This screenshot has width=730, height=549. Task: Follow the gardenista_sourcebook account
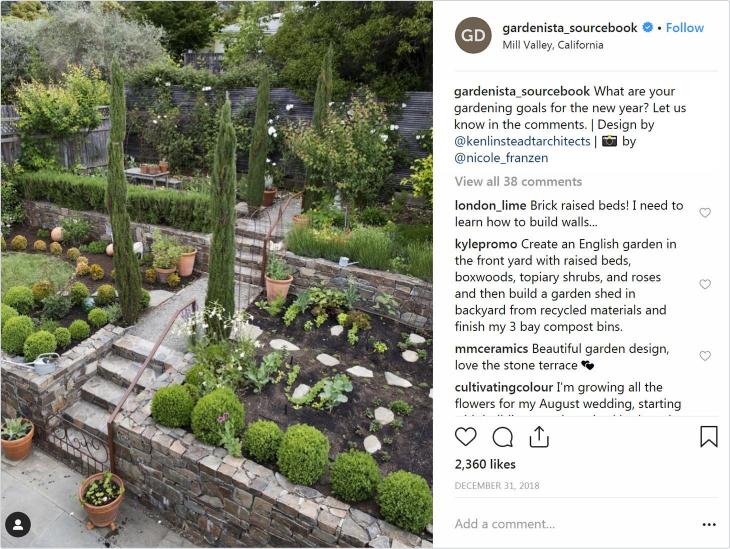click(x=684, y=28)
